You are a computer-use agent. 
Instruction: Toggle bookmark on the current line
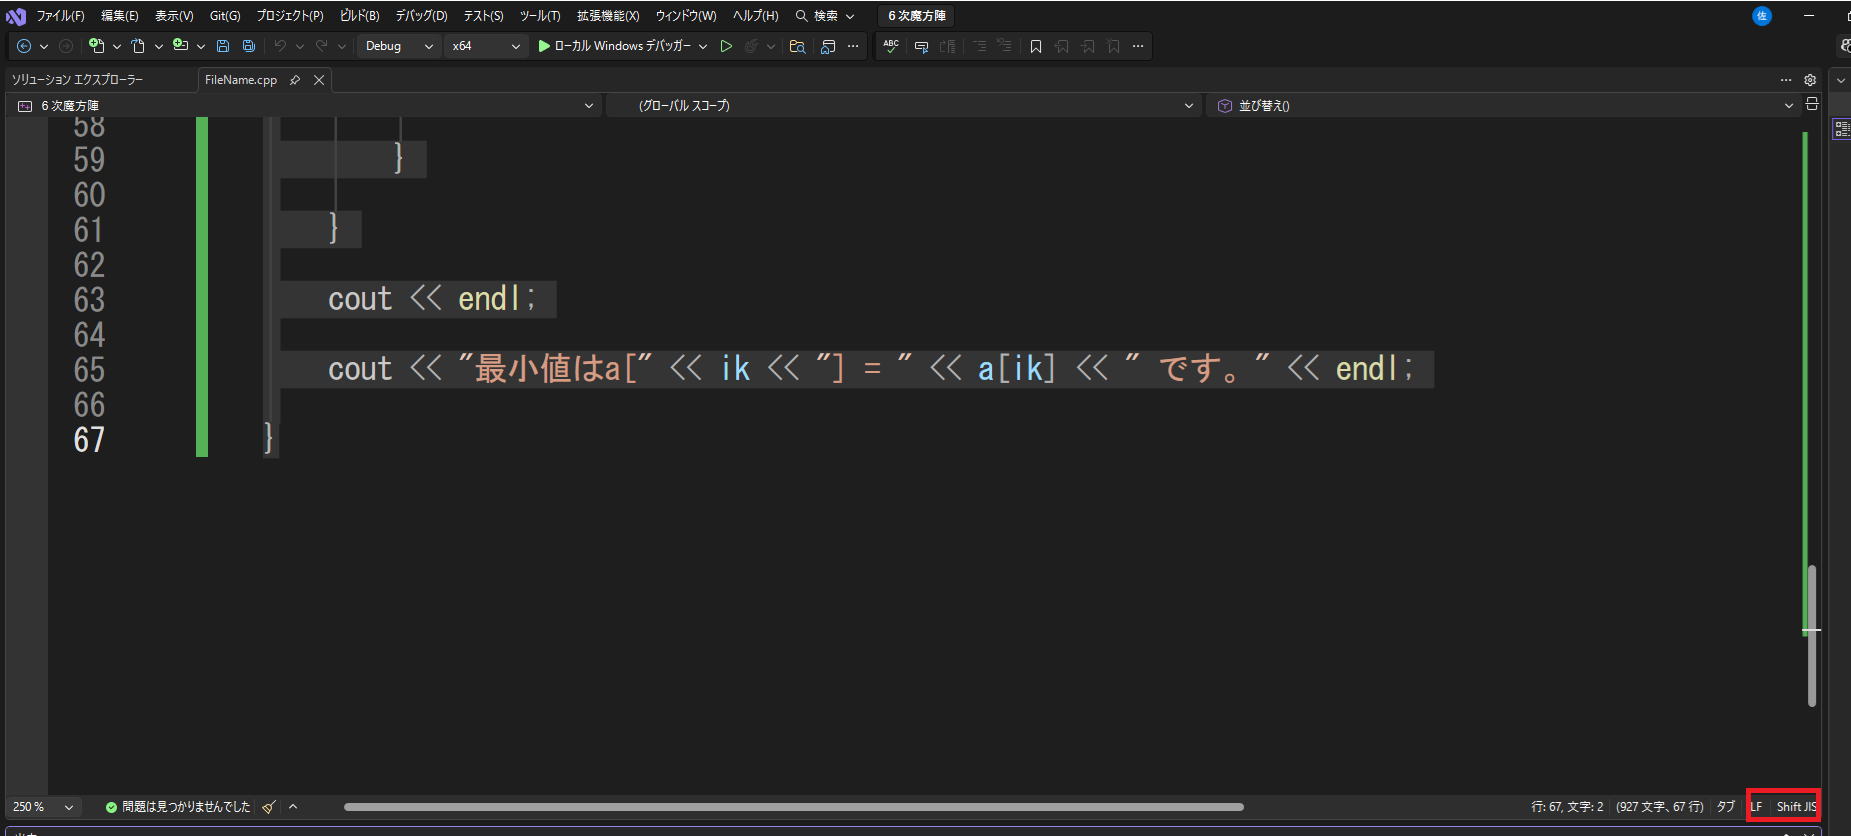[x=1036, y=46]
